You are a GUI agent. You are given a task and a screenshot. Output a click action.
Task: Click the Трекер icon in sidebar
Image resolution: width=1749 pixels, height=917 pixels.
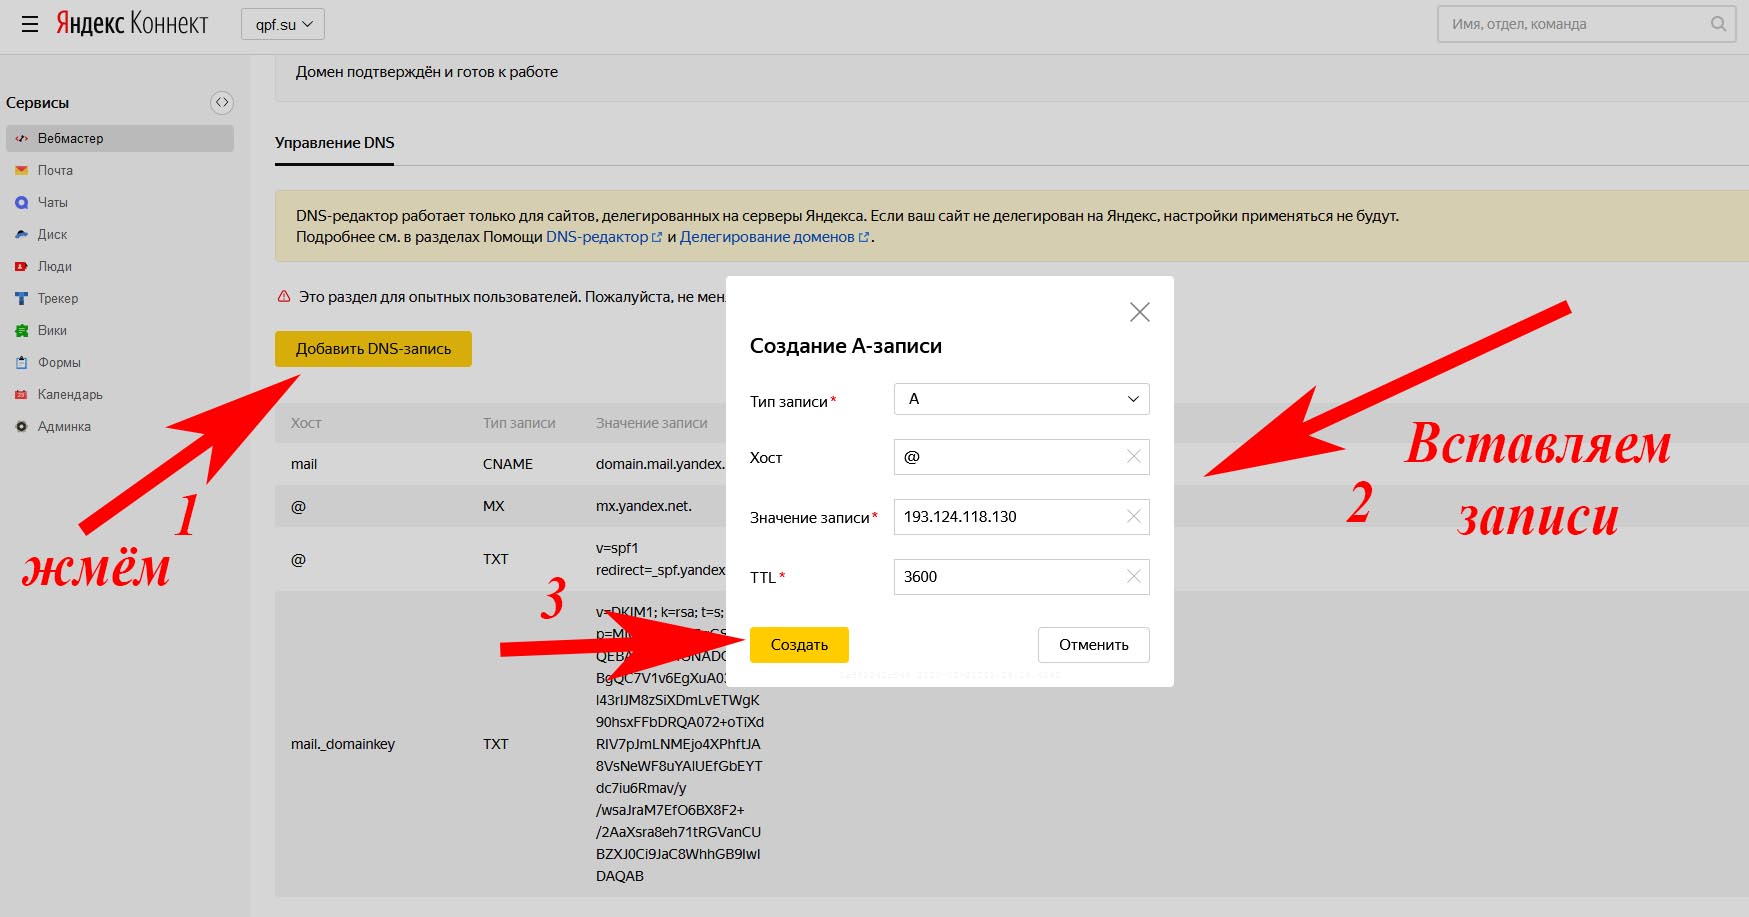point(21,298)
